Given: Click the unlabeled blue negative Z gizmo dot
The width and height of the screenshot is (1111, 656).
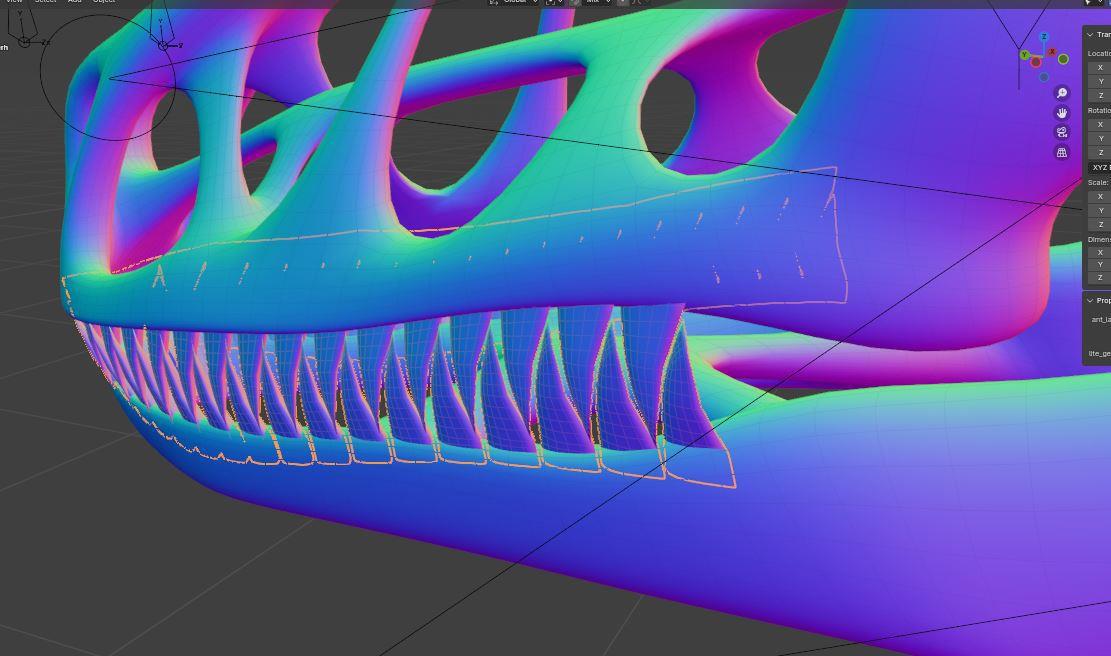Looking at the screenshot, I should pos(1044,77).
